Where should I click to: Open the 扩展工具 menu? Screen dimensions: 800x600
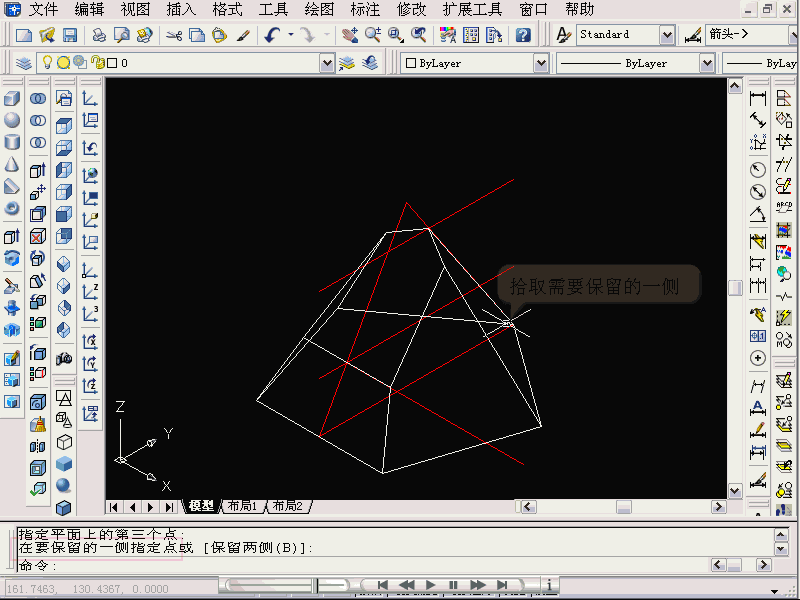pos(472,10)
